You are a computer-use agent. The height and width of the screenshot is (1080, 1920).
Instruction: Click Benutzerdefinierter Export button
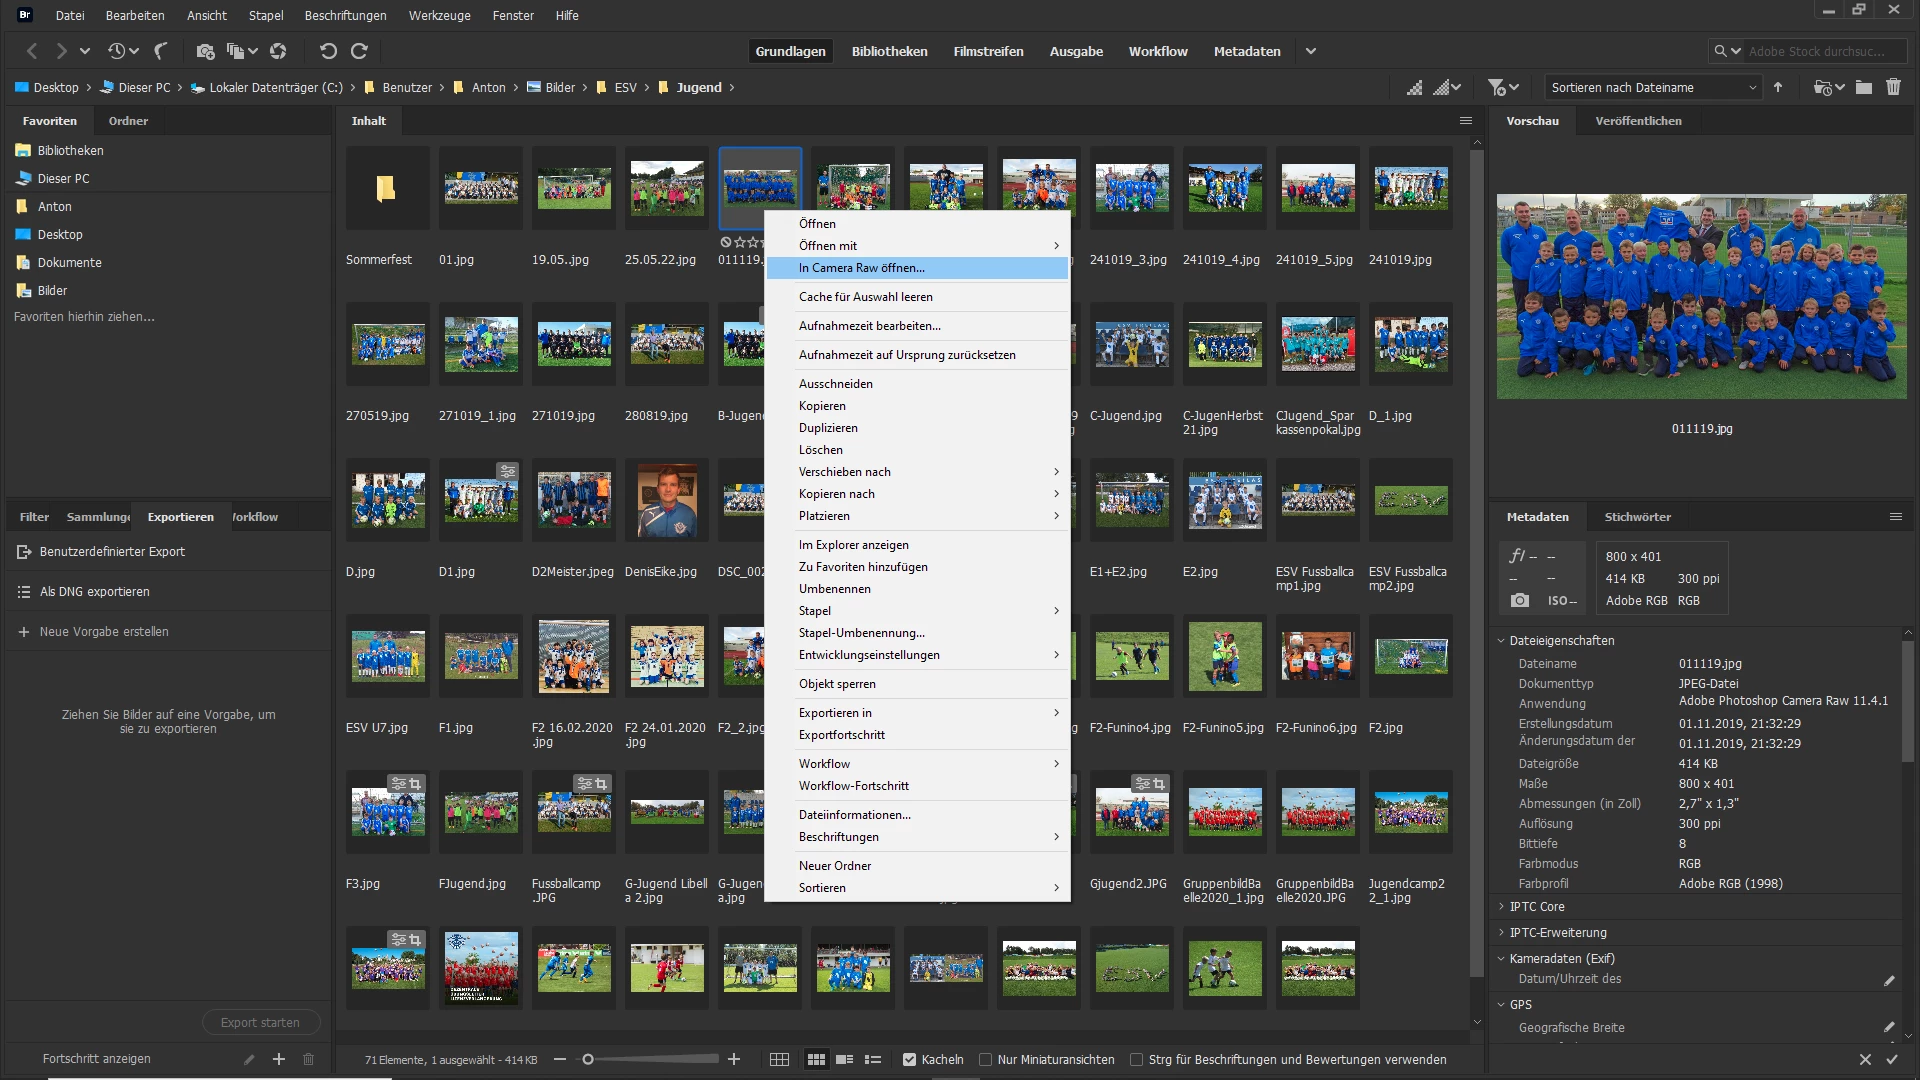point(112,552)
